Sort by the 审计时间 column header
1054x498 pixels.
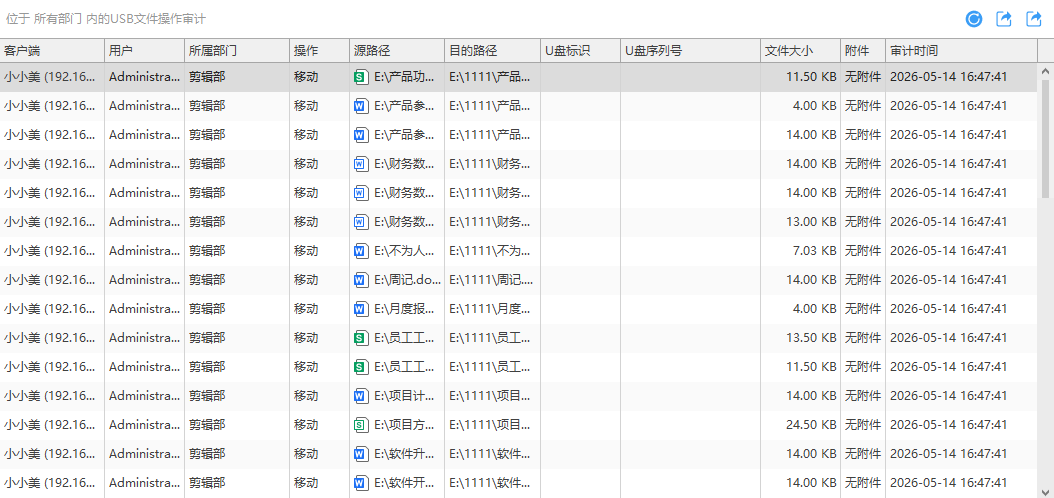[x=961, y=50]
